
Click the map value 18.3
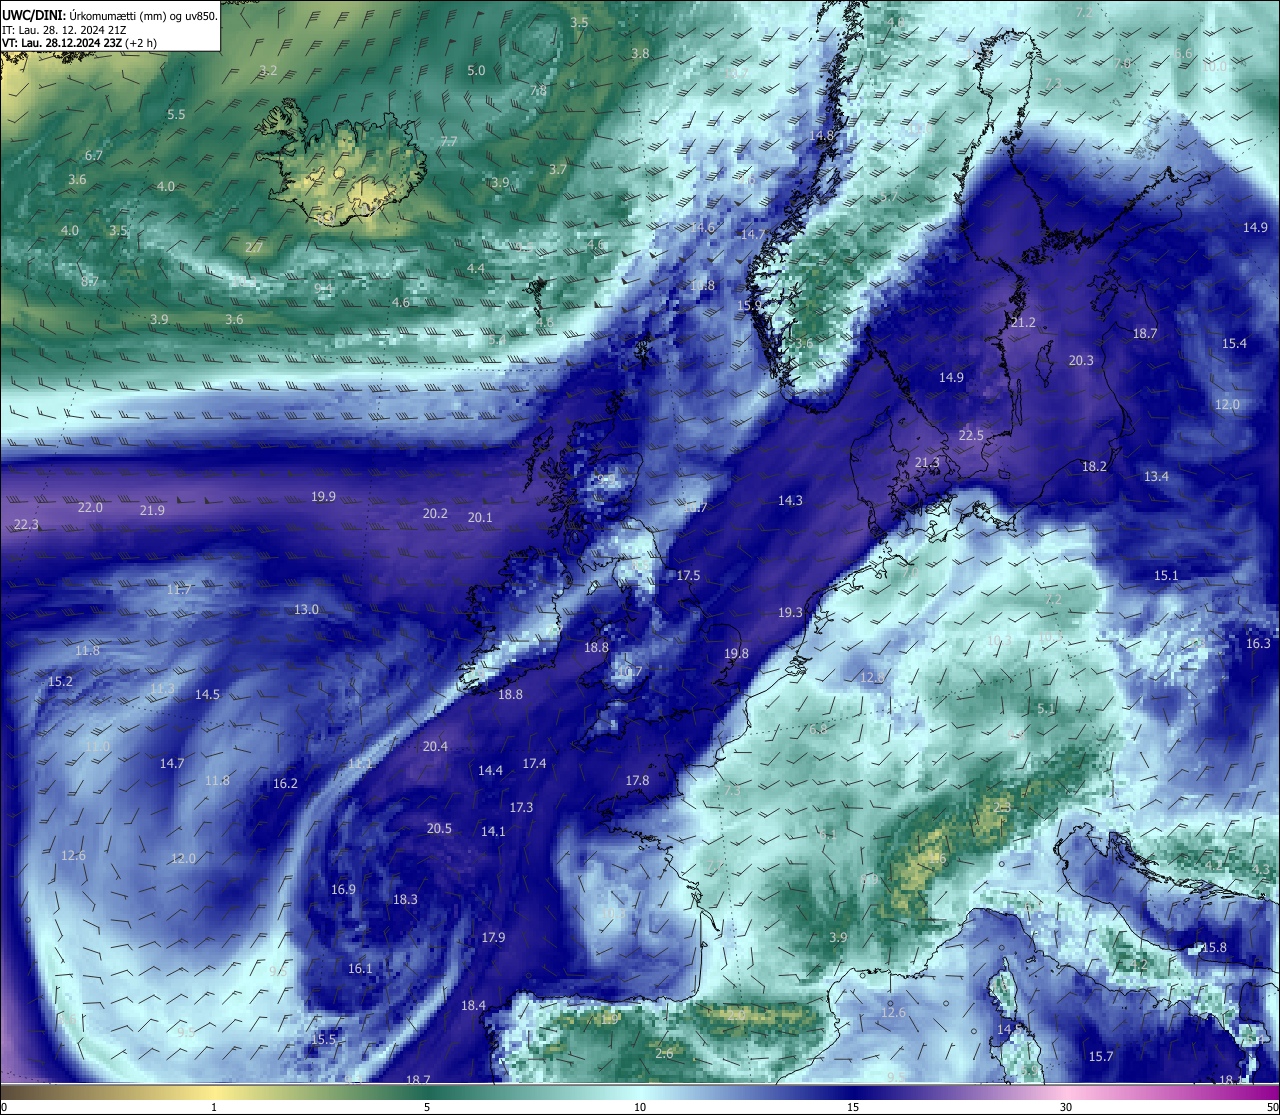point(405,900)
